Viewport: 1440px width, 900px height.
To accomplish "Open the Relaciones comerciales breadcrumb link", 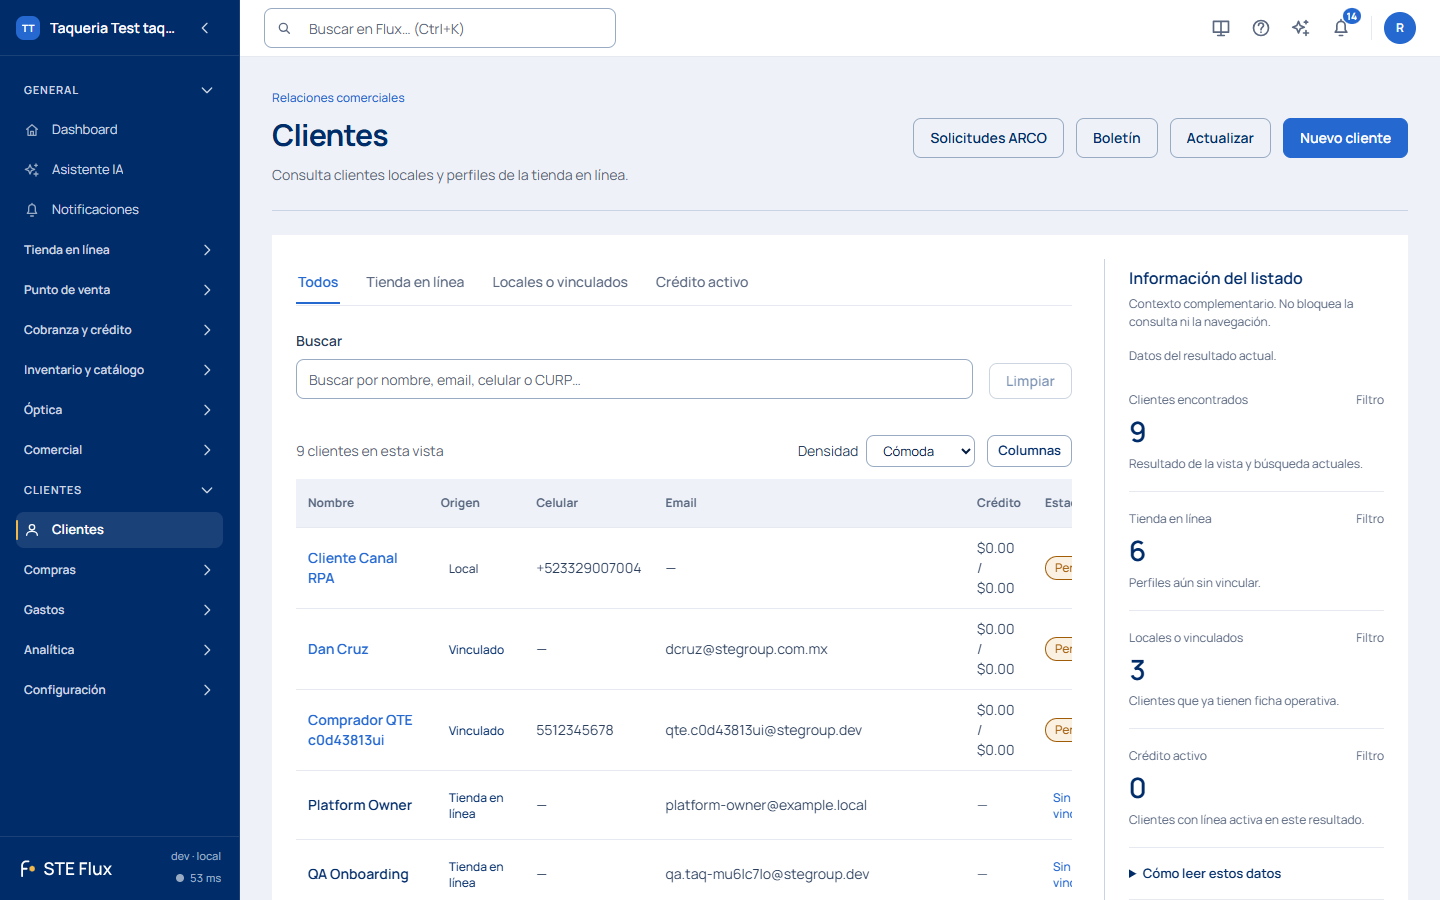I will (338, 98).
